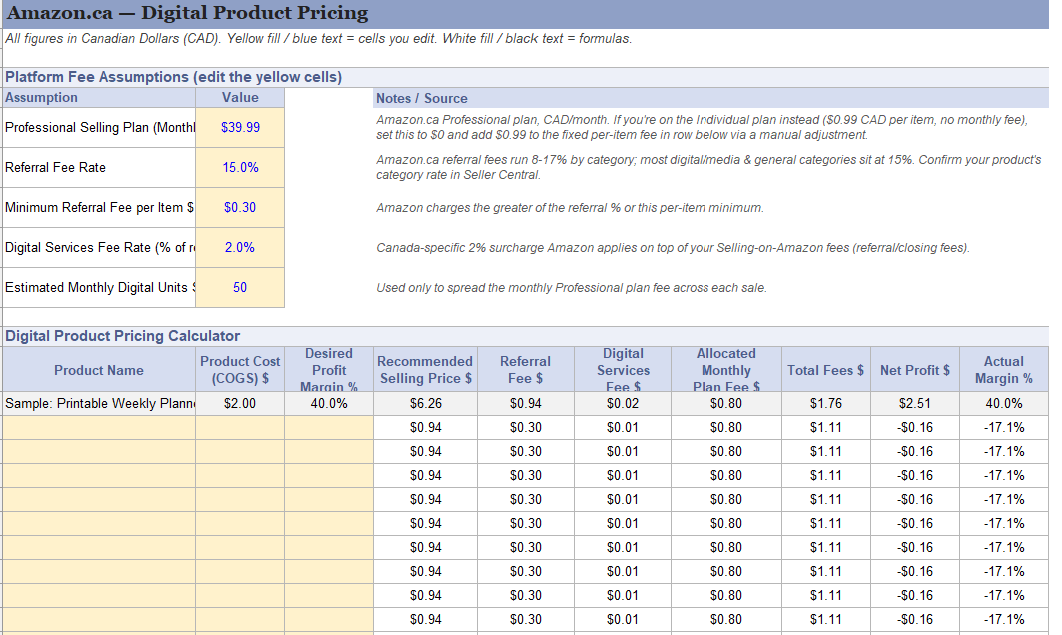Click the 'Assumption' column header
The width and height of the screenshot is (1062, 635).
click(99, 97)
